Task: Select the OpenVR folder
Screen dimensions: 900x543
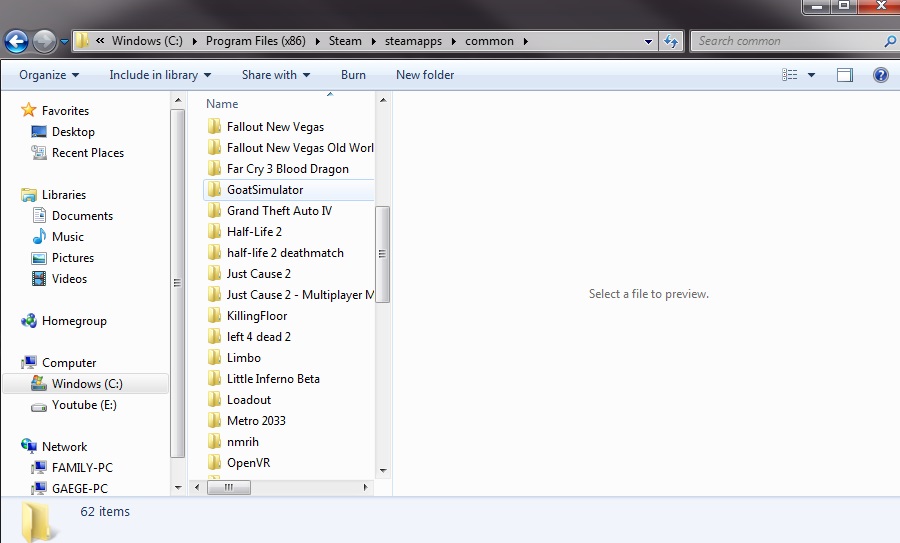Action: click(x=248, y=463)
